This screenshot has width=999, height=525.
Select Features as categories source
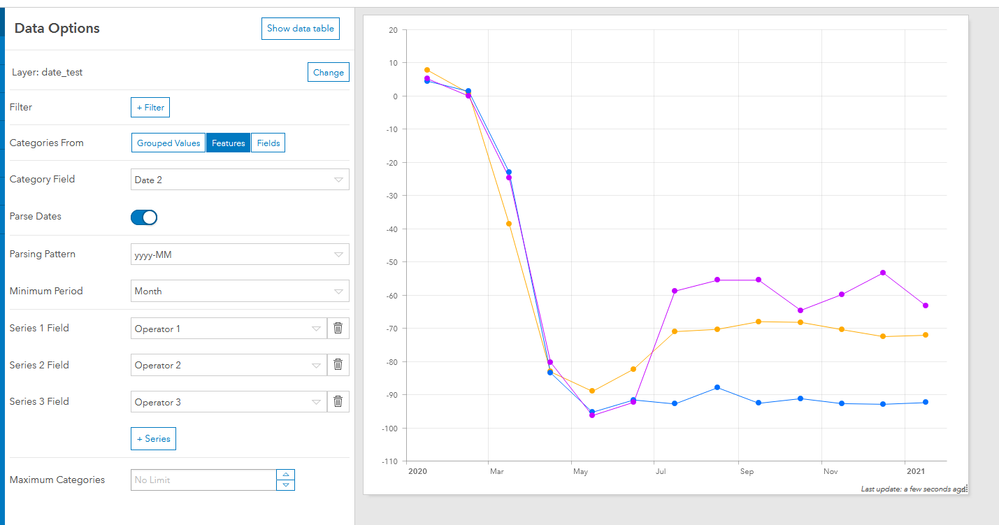point(228,143)
